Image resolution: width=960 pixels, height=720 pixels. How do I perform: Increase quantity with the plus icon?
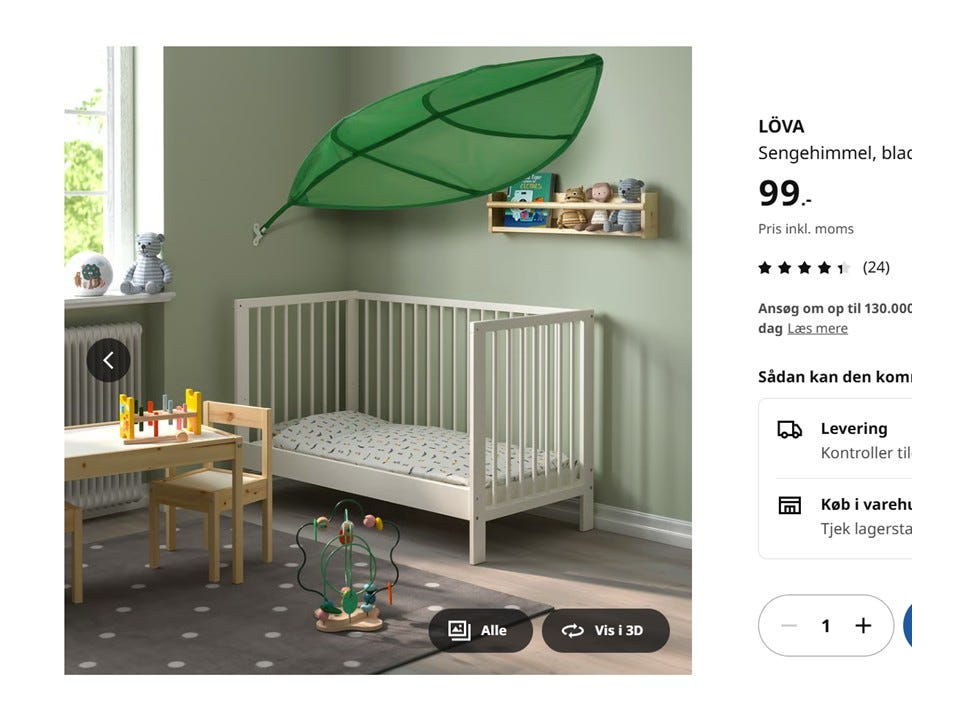pyautogui.click(x=863, y=626)
